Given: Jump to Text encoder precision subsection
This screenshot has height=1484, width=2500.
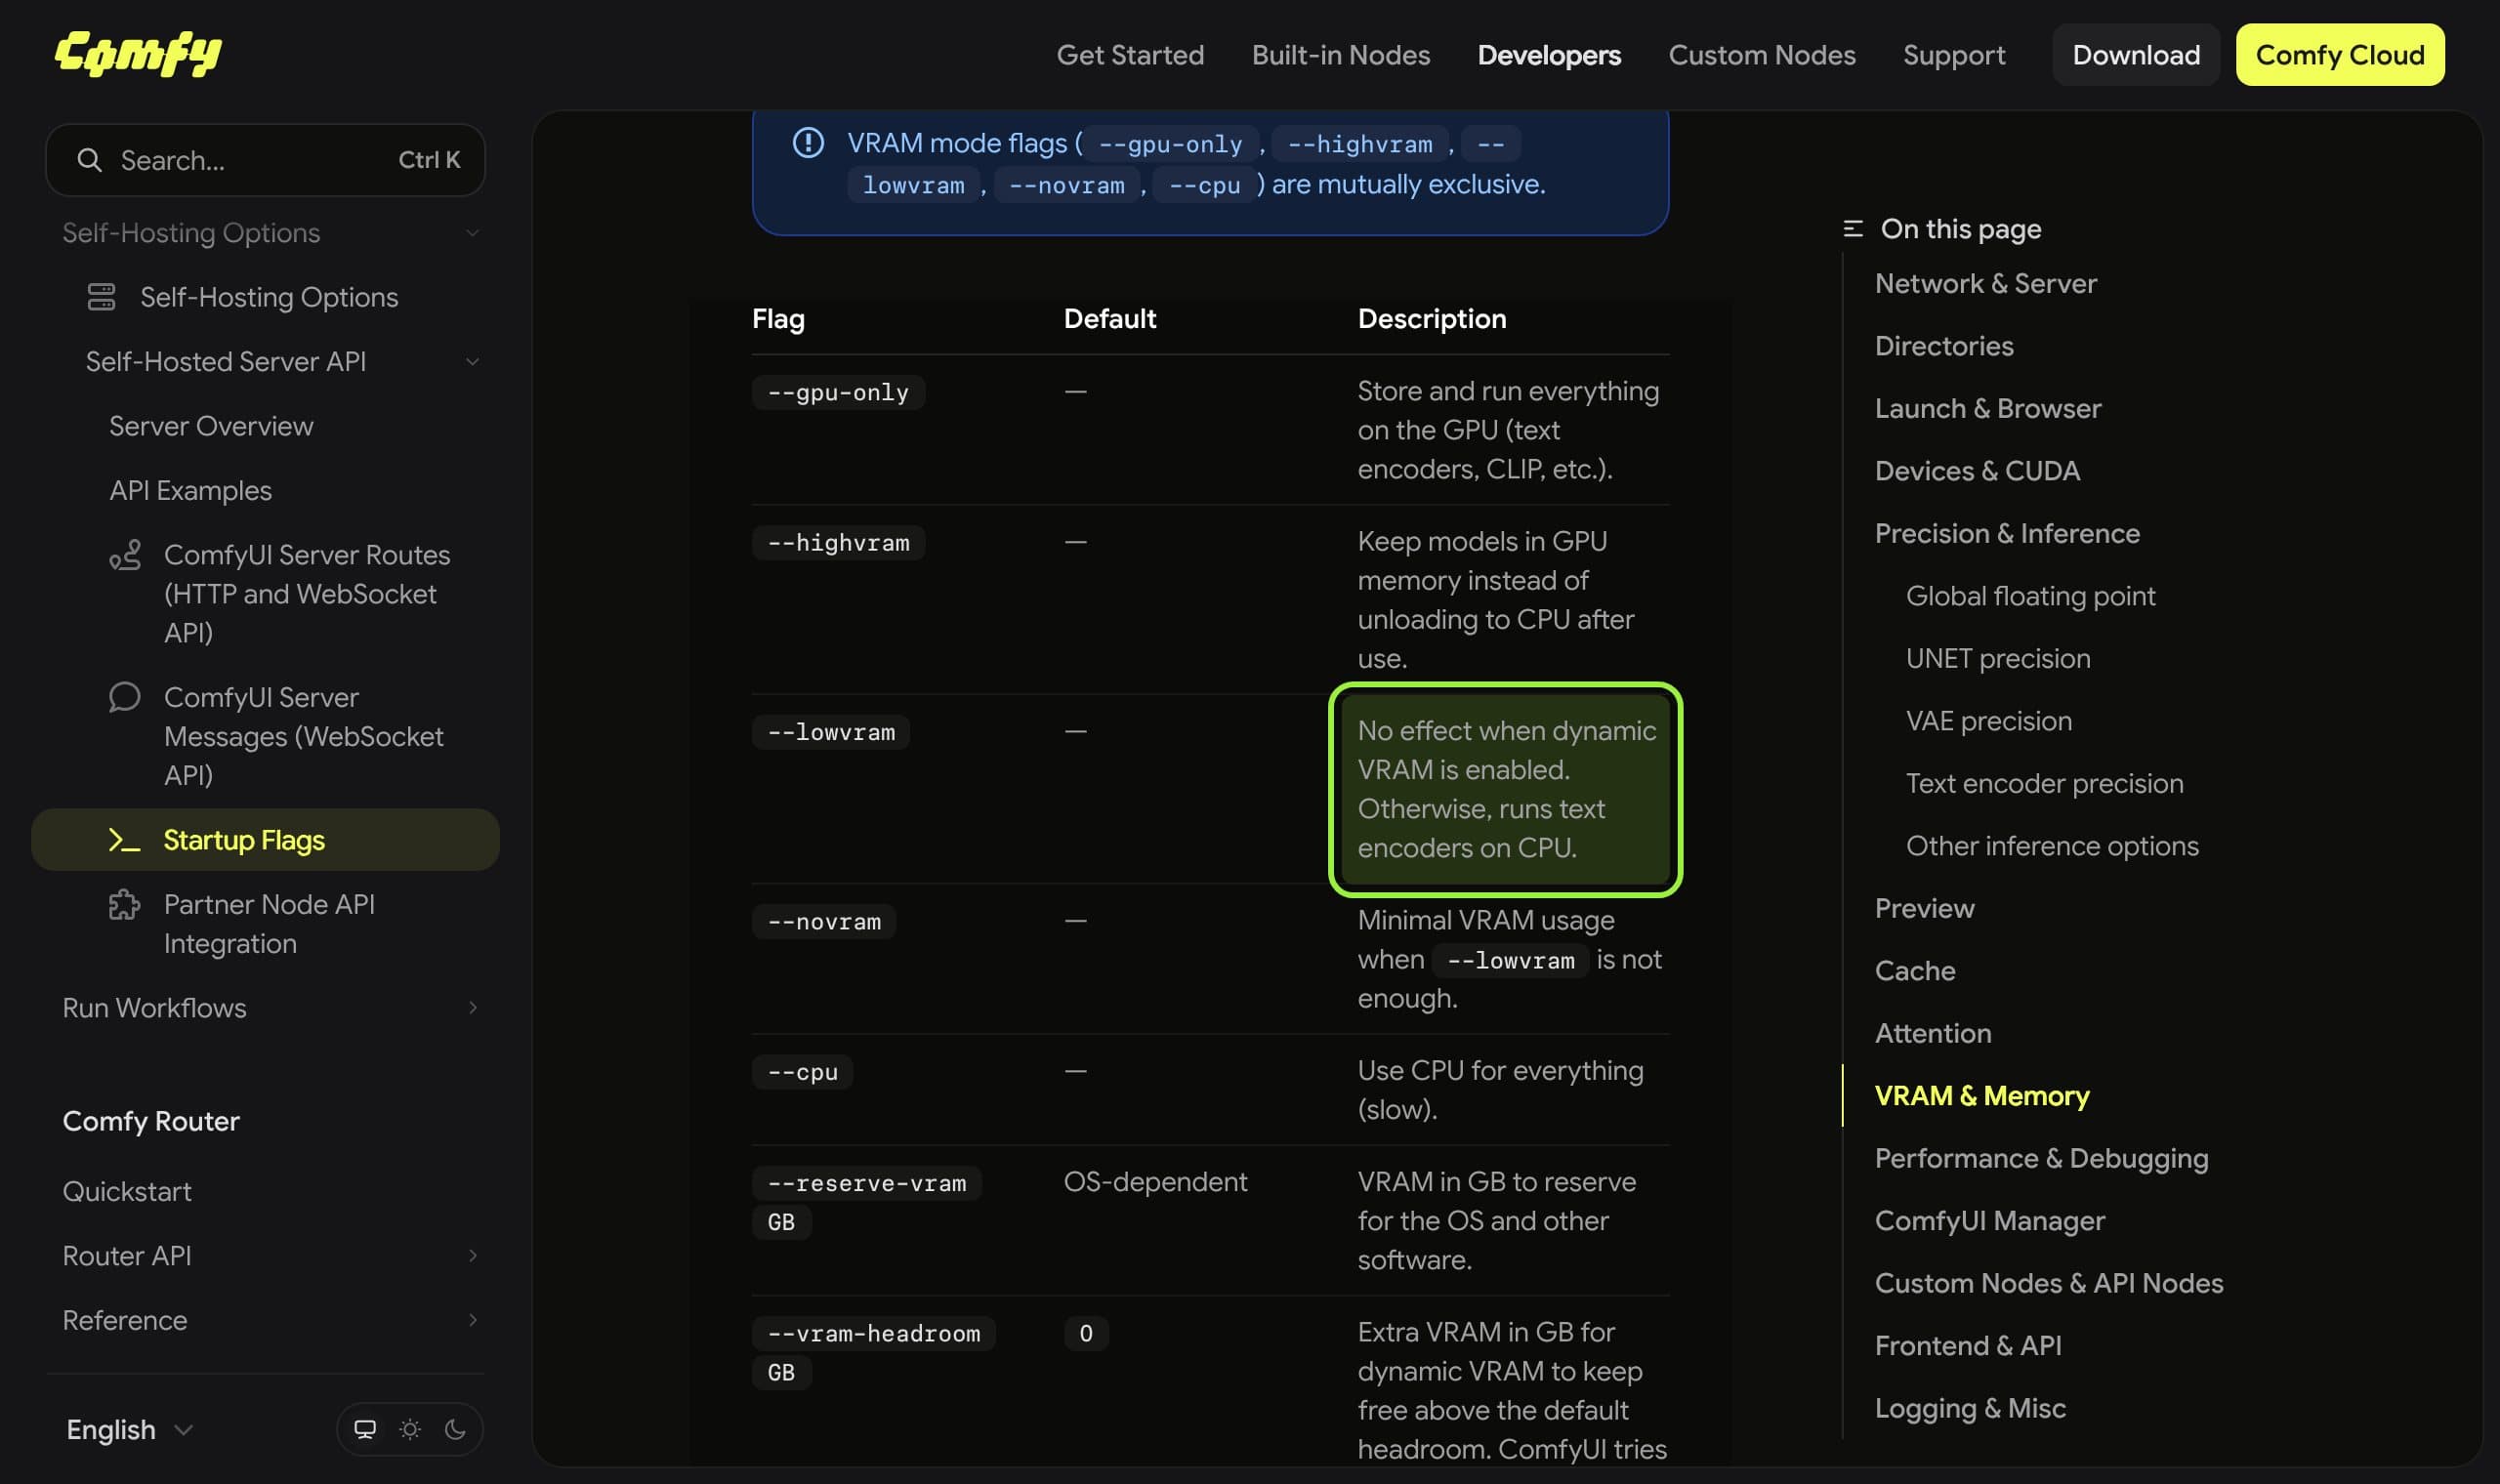Looking at the screenshot, I should [2043, 783].
